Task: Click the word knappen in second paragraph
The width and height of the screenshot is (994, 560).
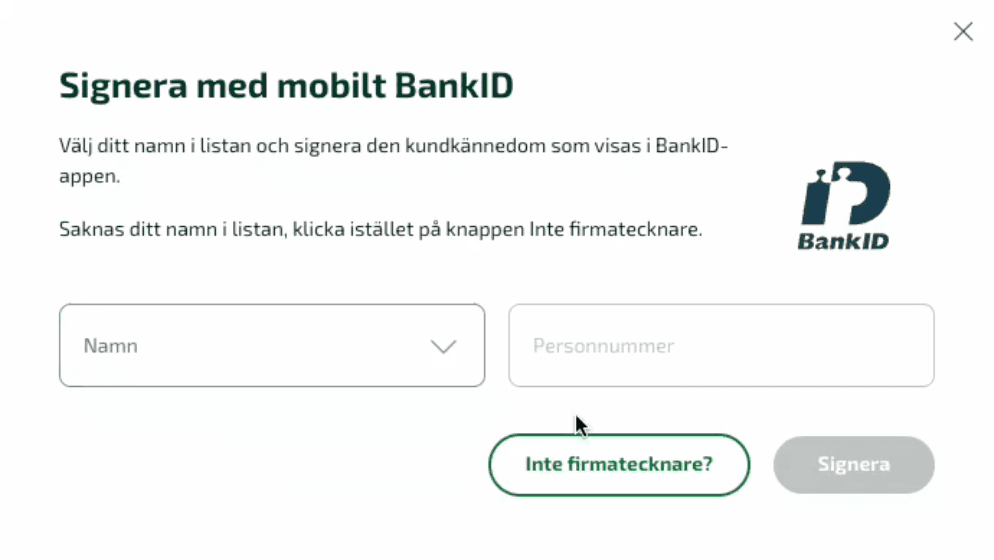Action: [x=485, y=229]
